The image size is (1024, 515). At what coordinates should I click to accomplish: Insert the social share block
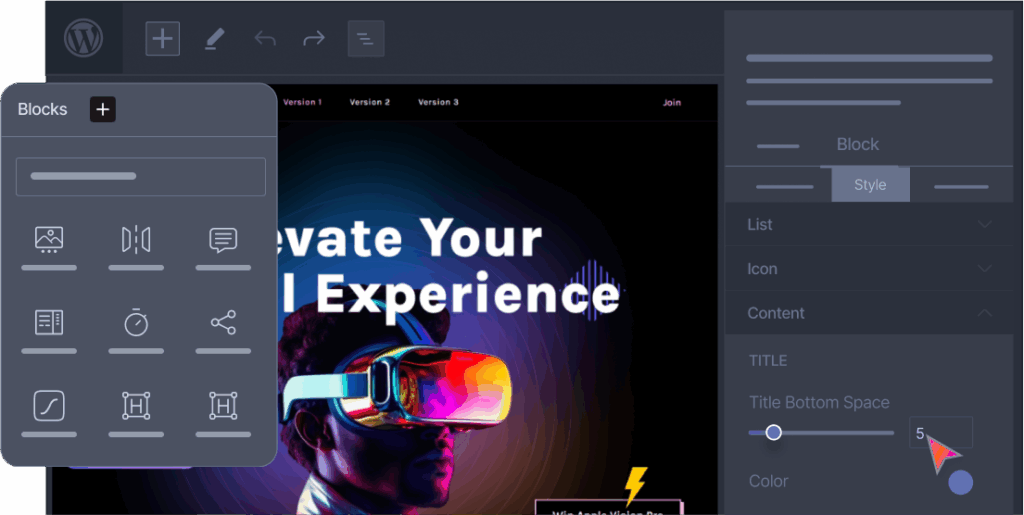[223, 322]
